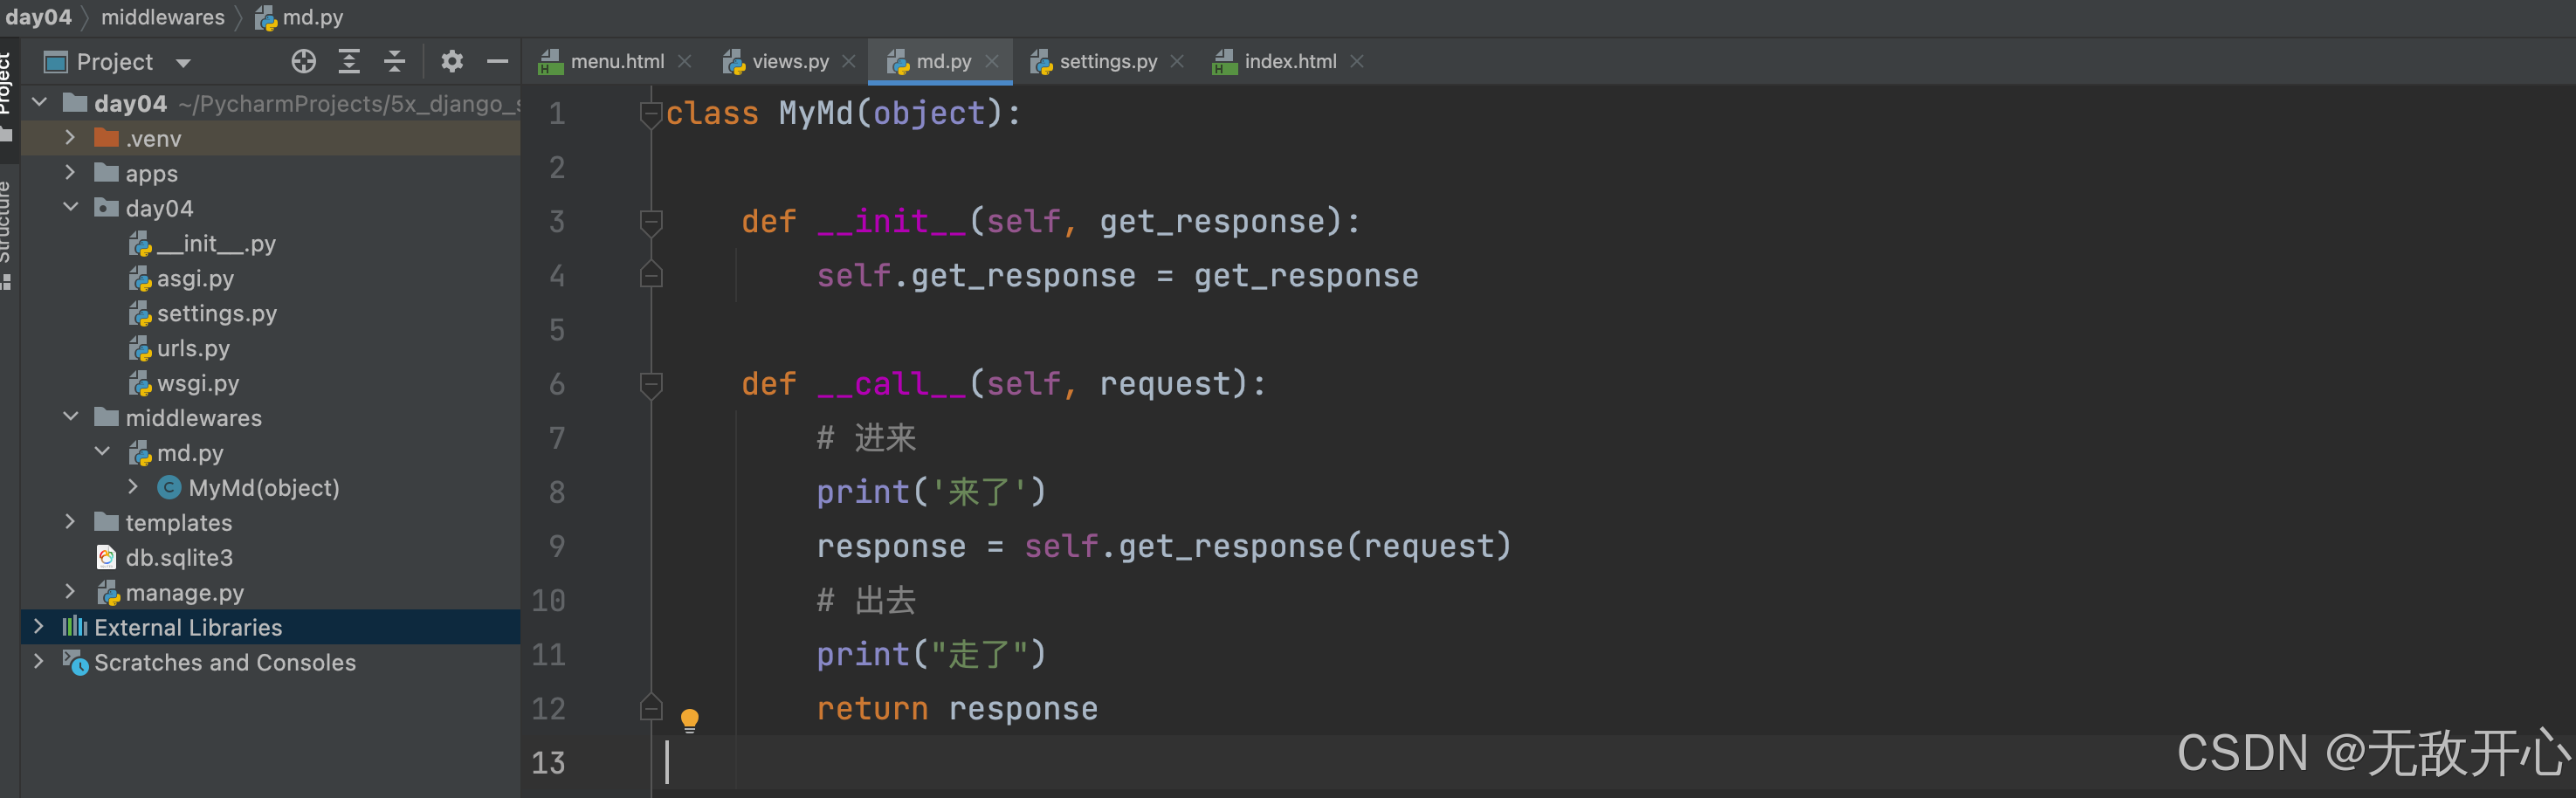Fold the __init__ method on line 3
The width and height of the screenshot is (2576, 798).
(x=651, y=222)
